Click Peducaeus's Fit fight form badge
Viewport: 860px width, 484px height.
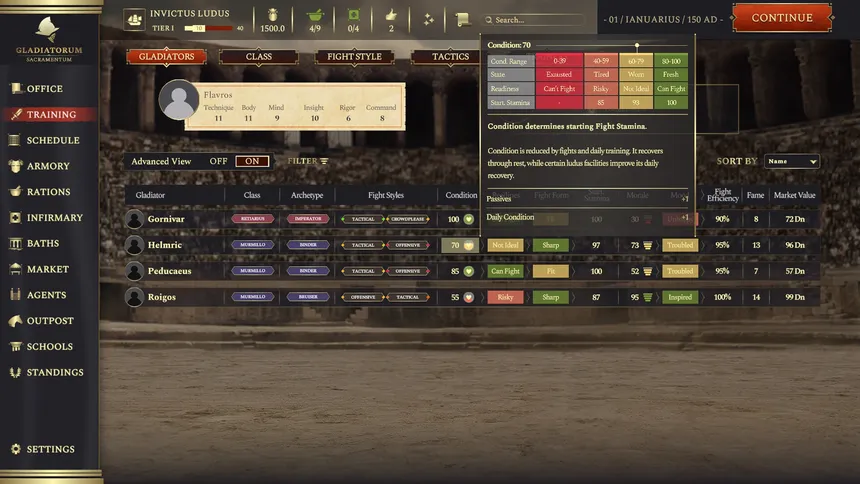(551, 271)
